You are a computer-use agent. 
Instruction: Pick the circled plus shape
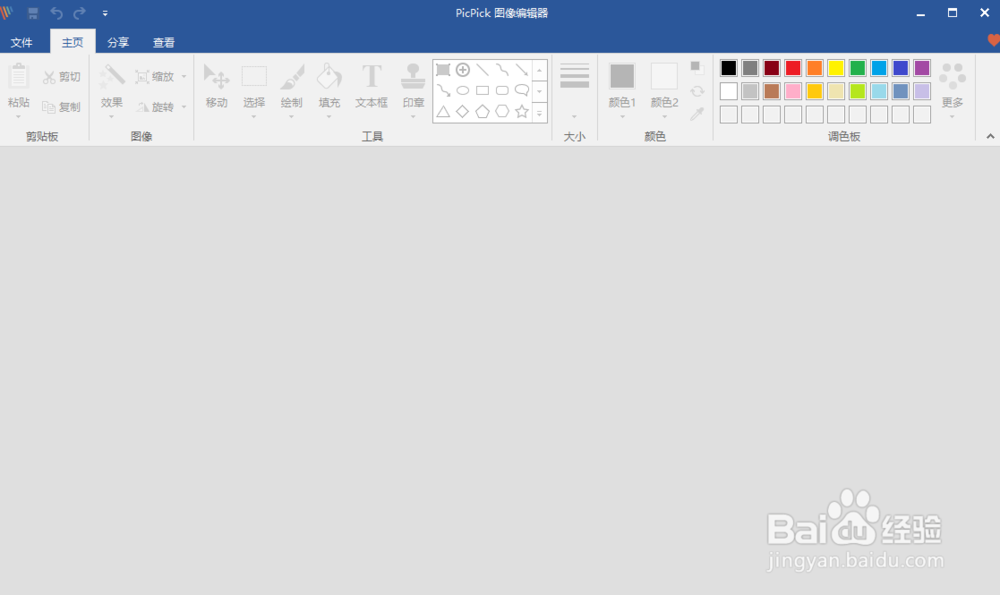463,70
